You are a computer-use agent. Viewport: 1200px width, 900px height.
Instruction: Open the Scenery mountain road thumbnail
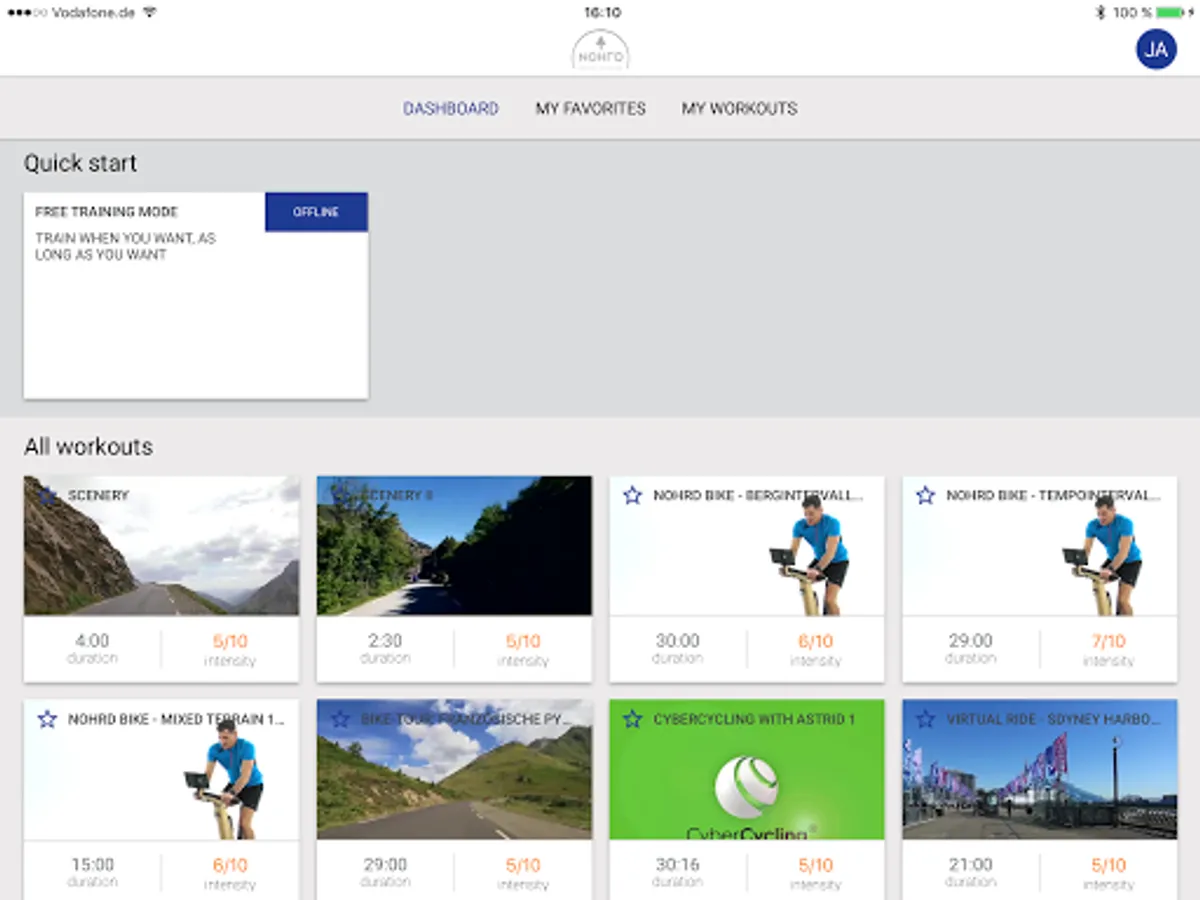click(x=161, y=545)
